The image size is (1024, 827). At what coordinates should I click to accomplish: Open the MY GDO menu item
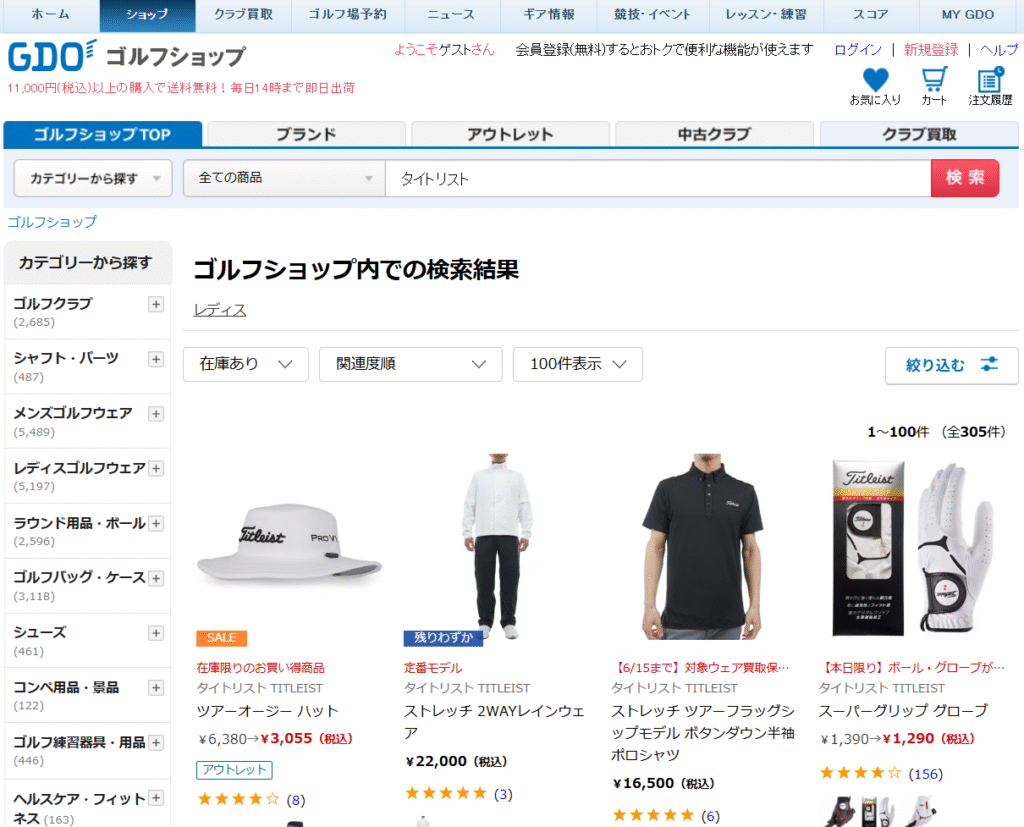pyautogui.click(x=968, y=15)
